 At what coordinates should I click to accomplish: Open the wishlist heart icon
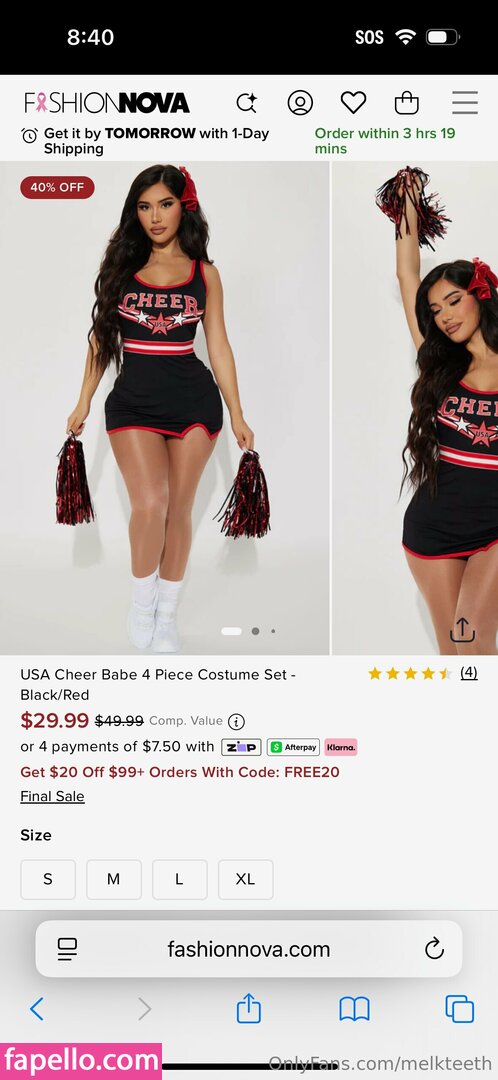353,103
